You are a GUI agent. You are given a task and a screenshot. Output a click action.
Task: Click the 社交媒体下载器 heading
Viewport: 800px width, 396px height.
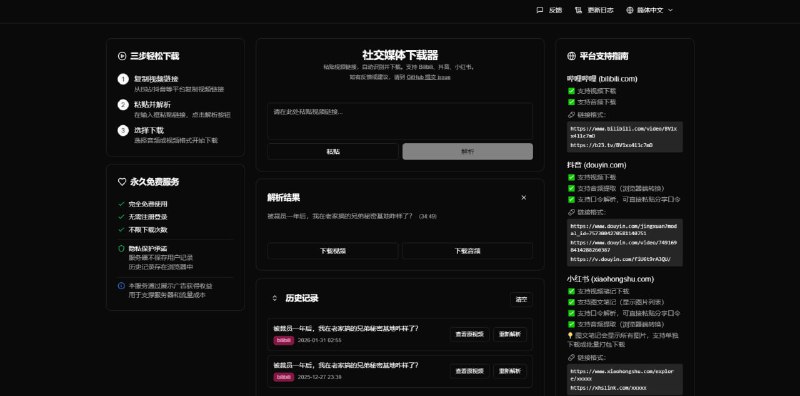coord(400,55)
